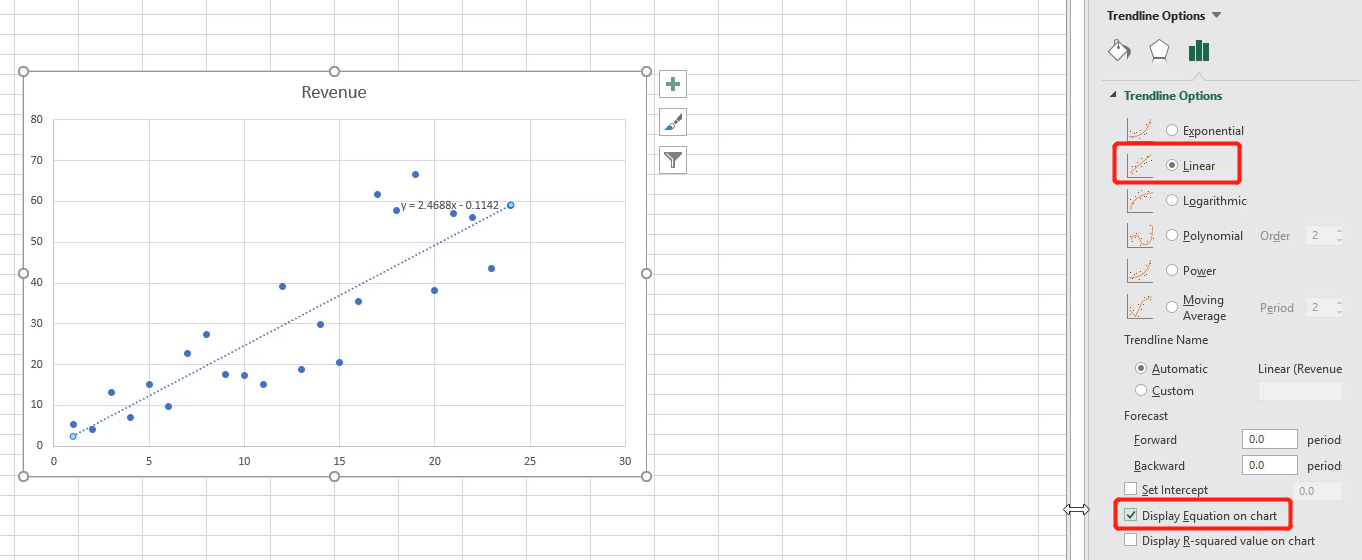
Task: Click the vertical axis label 40
Action: (x=37, y=282)
